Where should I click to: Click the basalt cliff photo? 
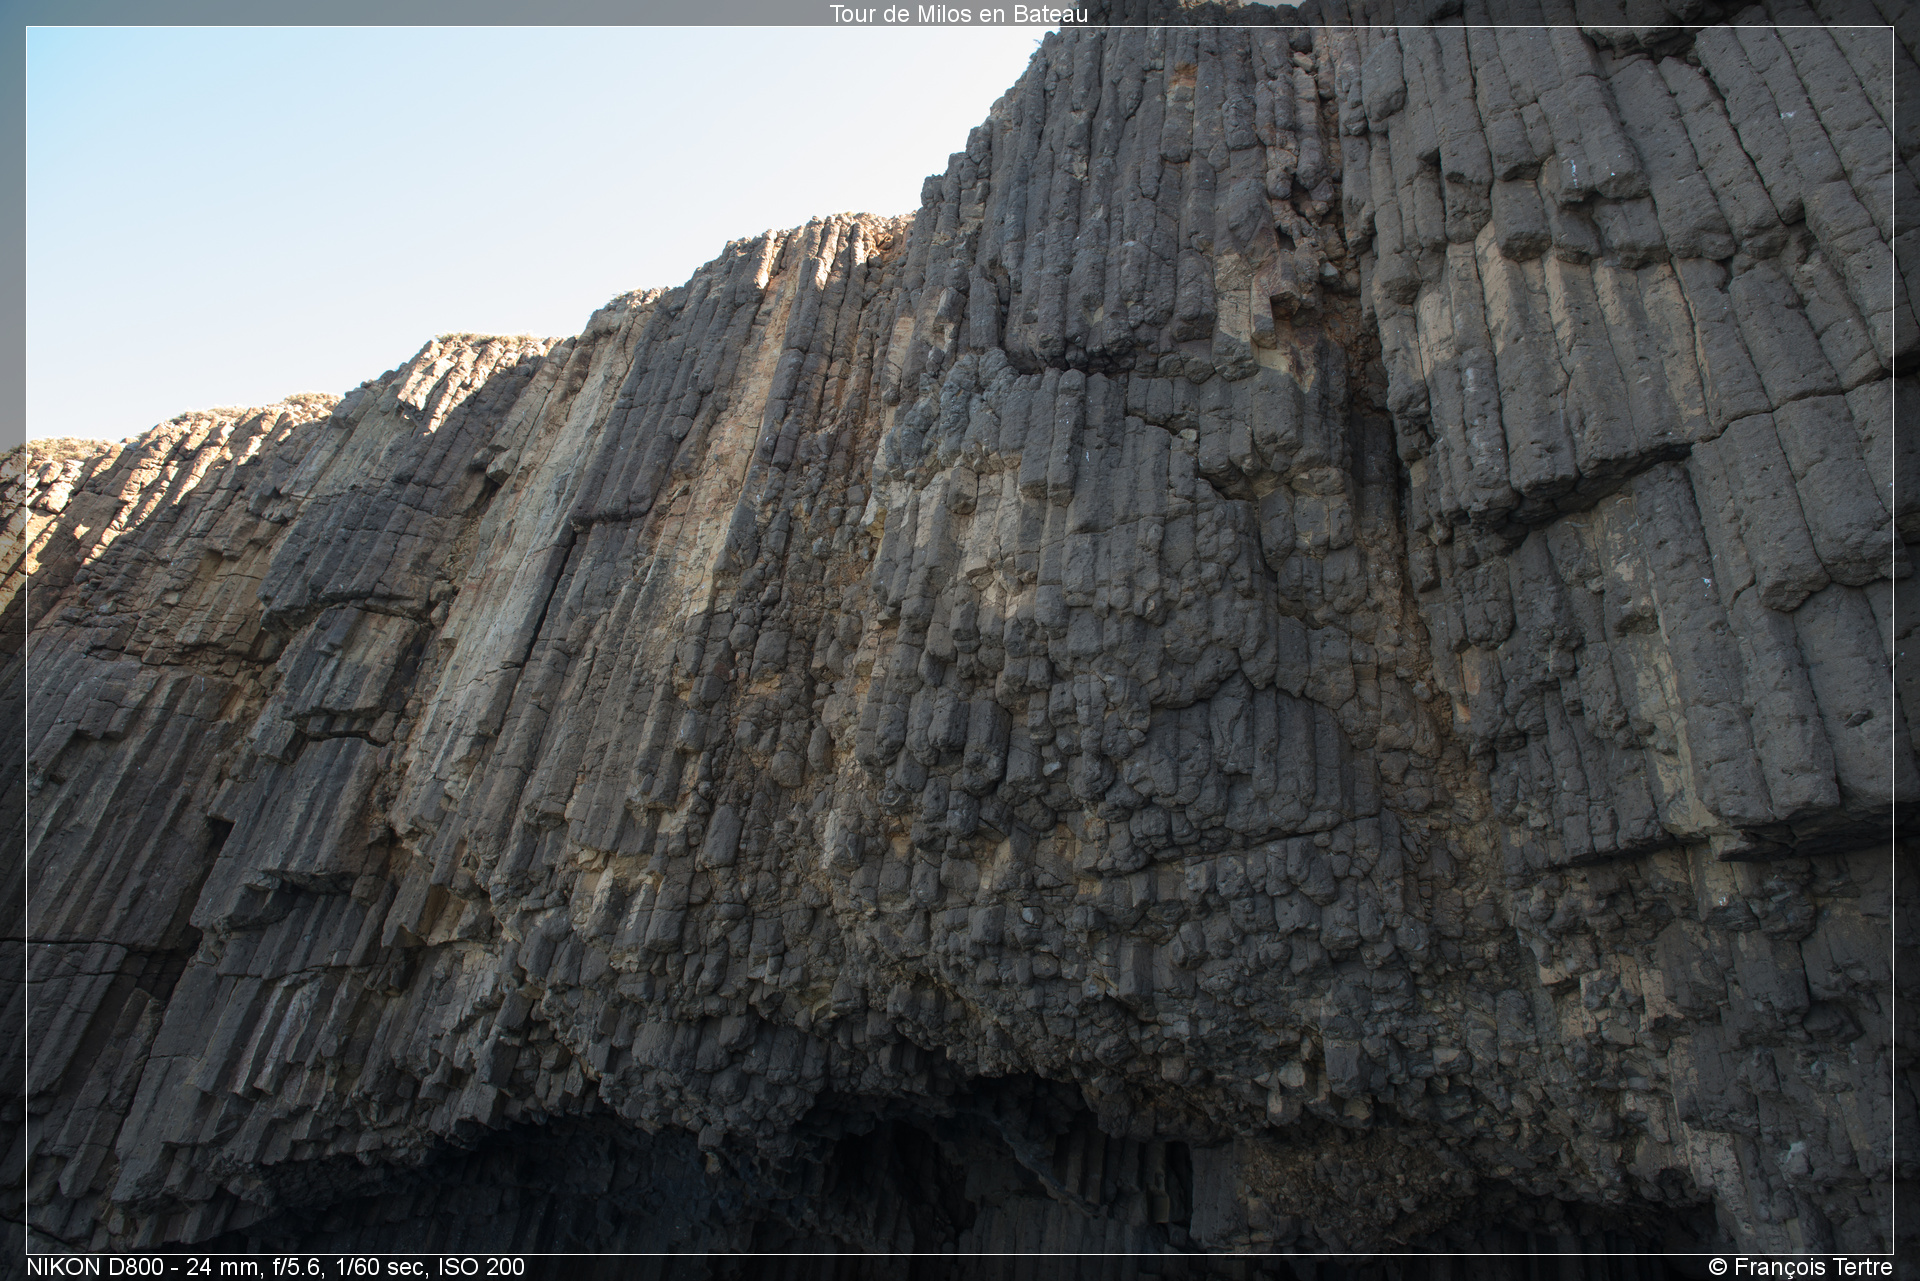click(960, 640)
